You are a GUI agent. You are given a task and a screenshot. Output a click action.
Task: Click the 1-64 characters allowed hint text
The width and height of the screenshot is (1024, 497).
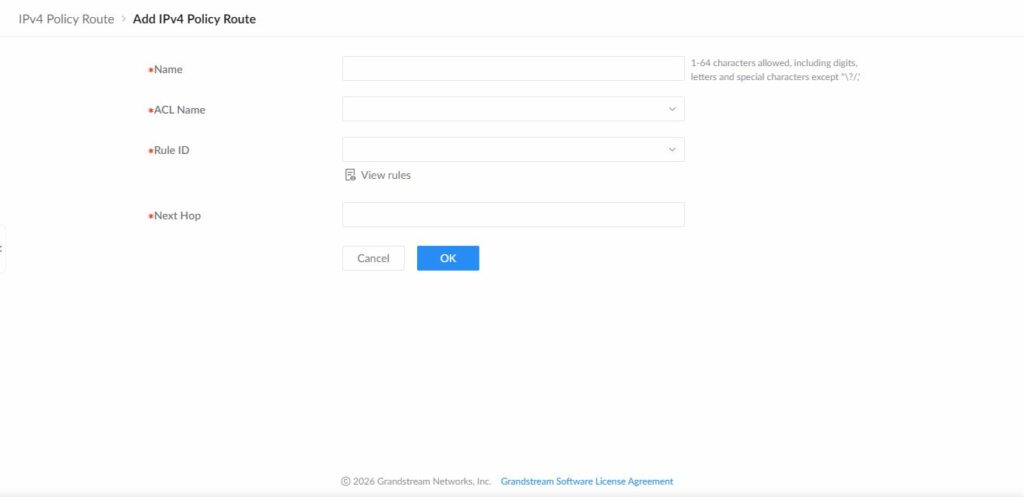click(x=775, y=70)
